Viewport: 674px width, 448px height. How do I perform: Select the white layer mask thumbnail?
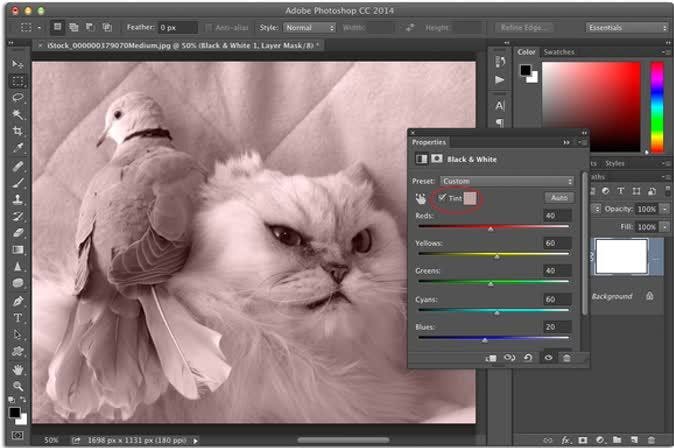pos(621,257)
